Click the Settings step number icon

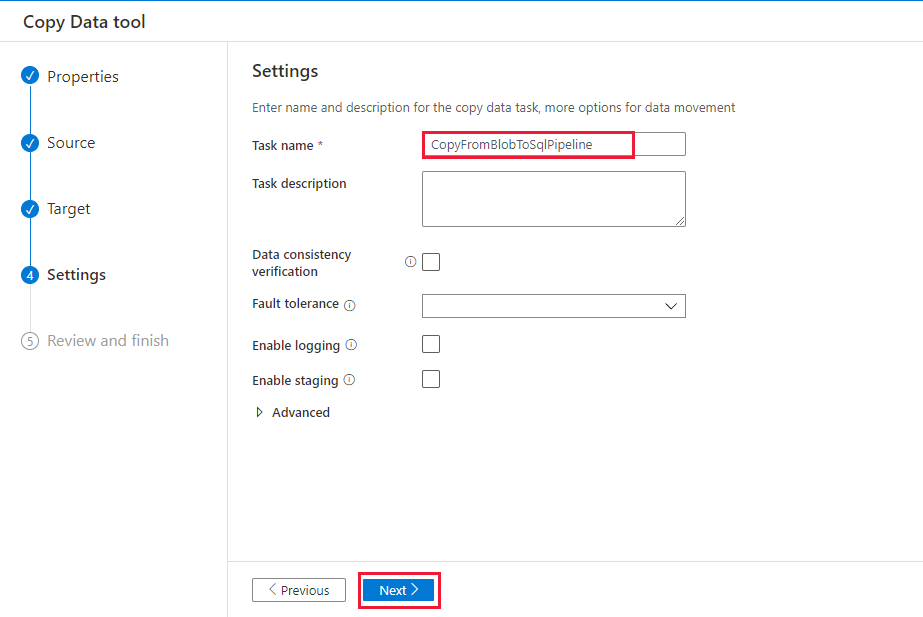[29, 274]
